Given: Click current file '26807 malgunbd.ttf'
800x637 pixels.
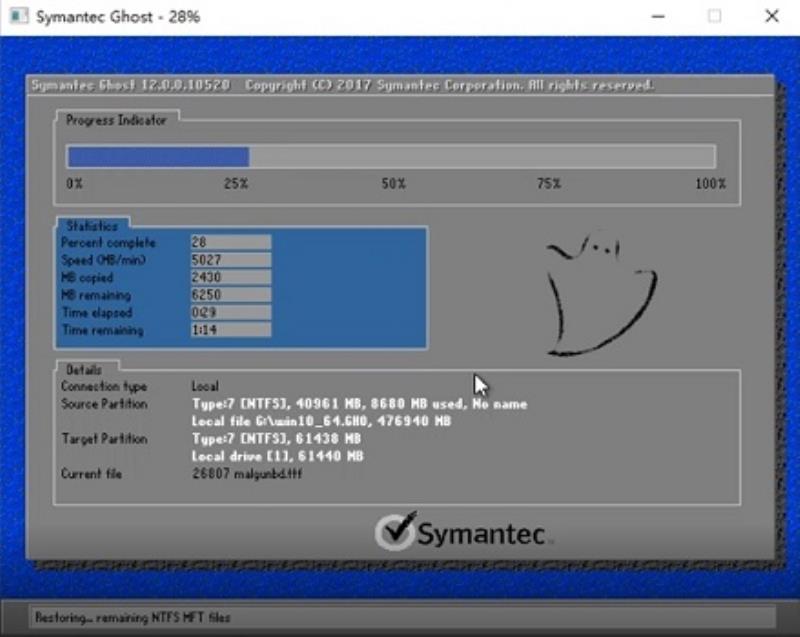Looking at the screenshot, I should point(247,474).
